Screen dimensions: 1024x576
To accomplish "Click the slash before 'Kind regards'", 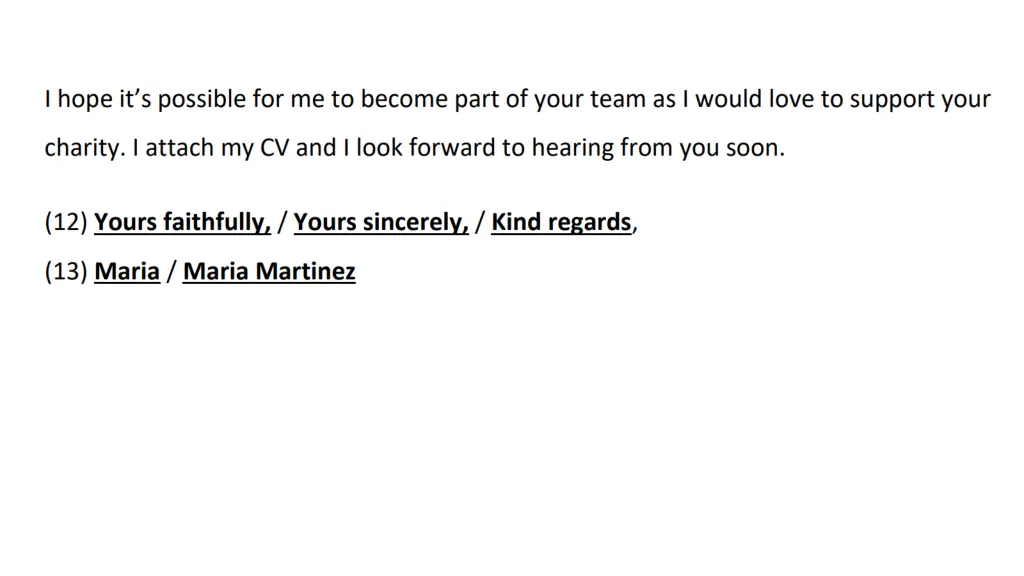I will tap(480, 222).
